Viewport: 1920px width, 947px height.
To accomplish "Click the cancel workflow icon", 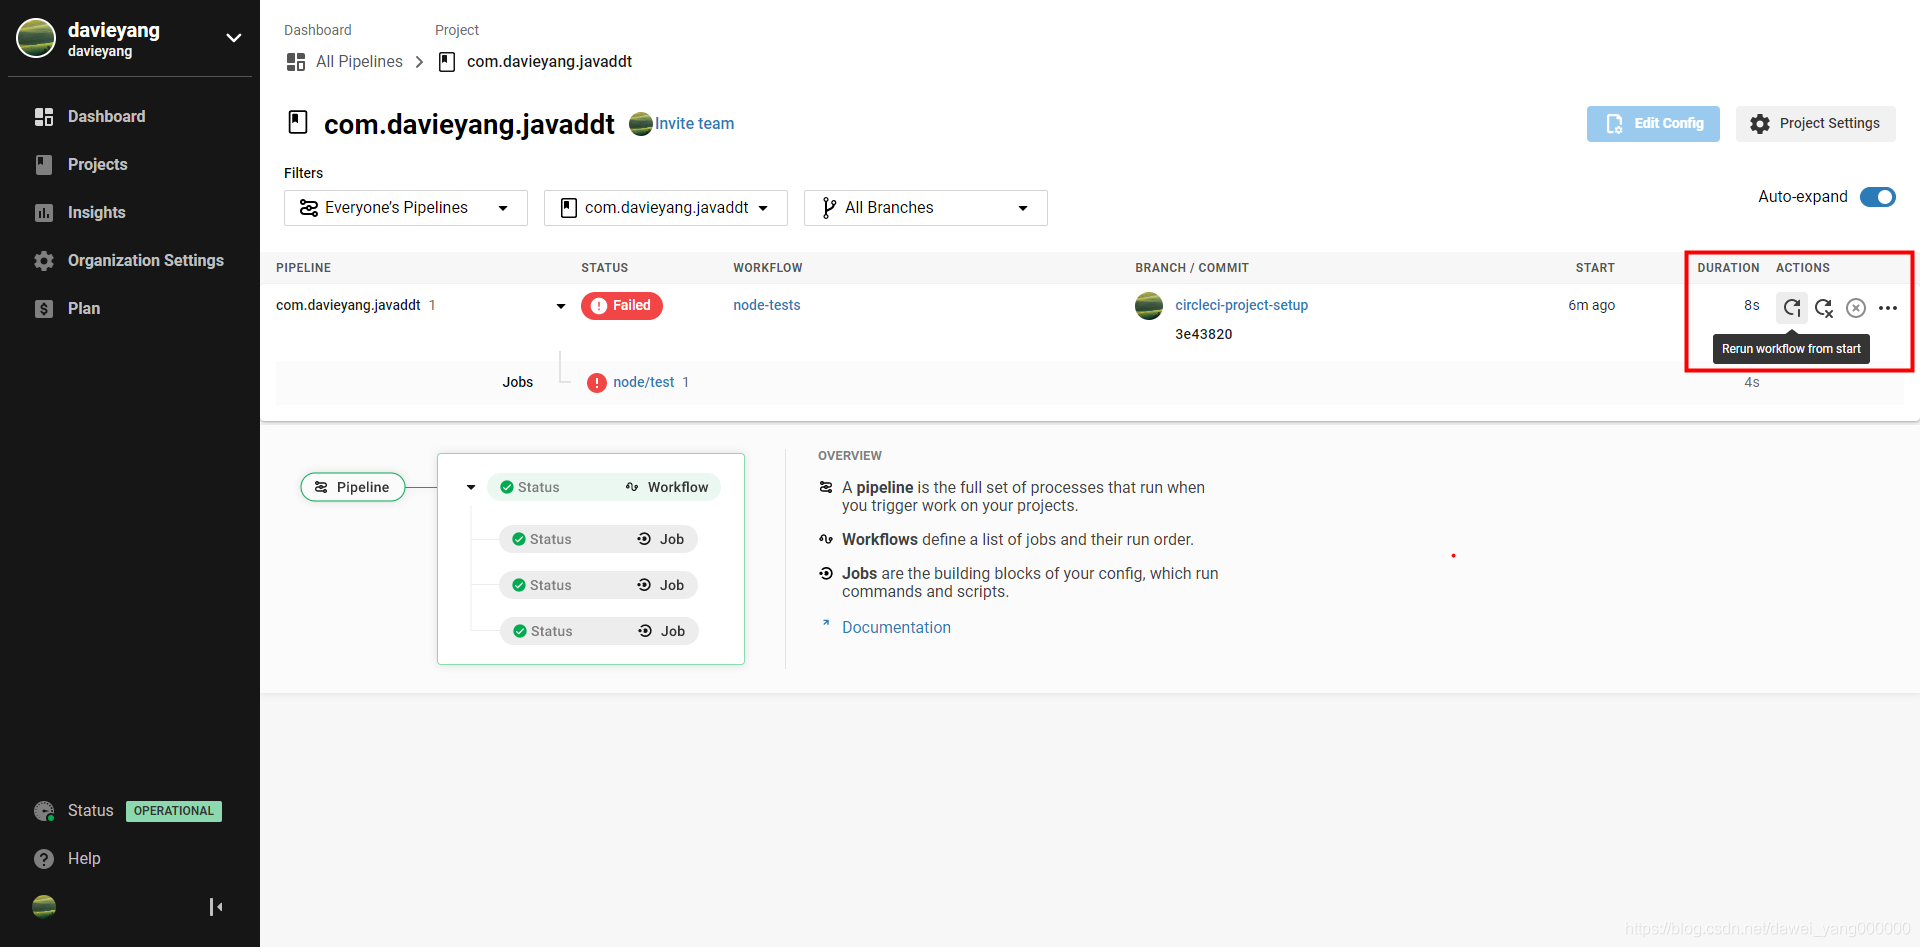I will click(x=1856, y=308).
